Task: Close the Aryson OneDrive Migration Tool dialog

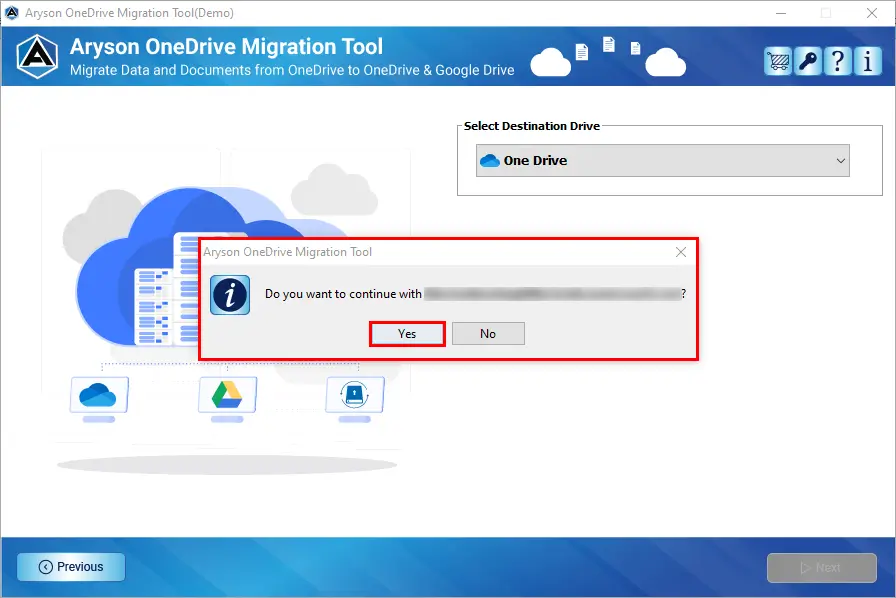Action: 681,252
